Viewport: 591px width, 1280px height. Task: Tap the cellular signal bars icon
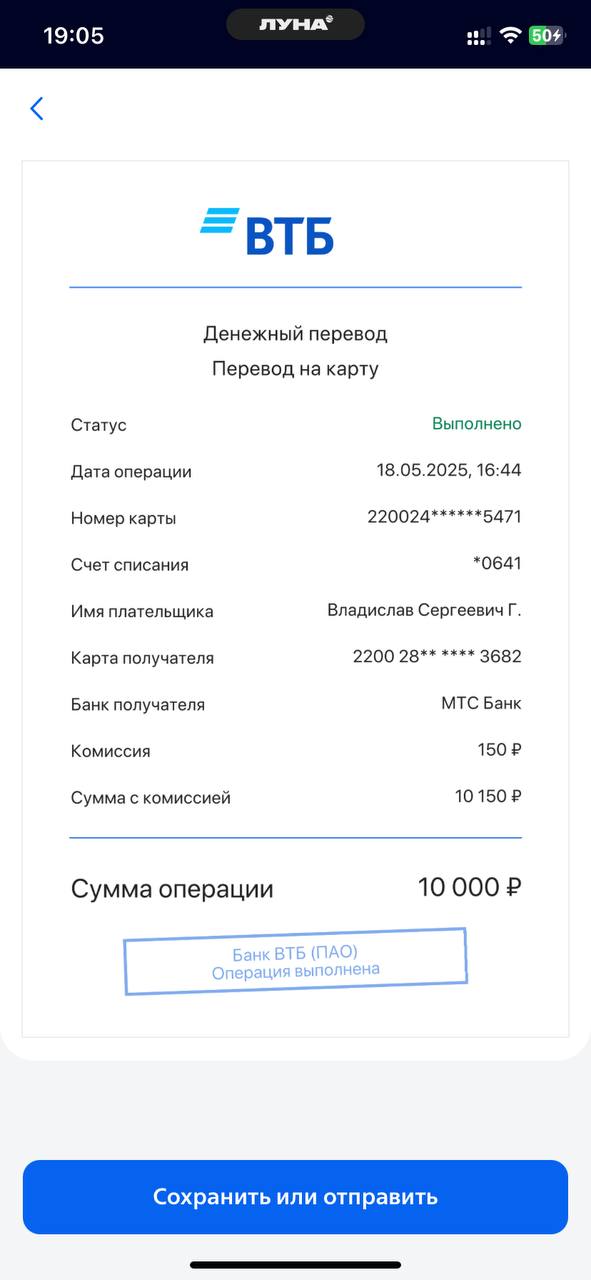478,36
